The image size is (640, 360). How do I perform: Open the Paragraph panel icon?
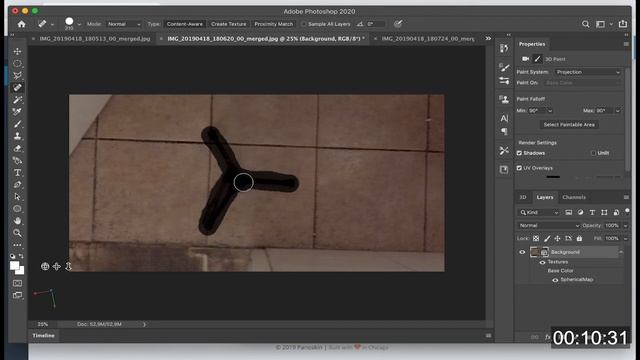pyautogui.click(x=504, y=131)
